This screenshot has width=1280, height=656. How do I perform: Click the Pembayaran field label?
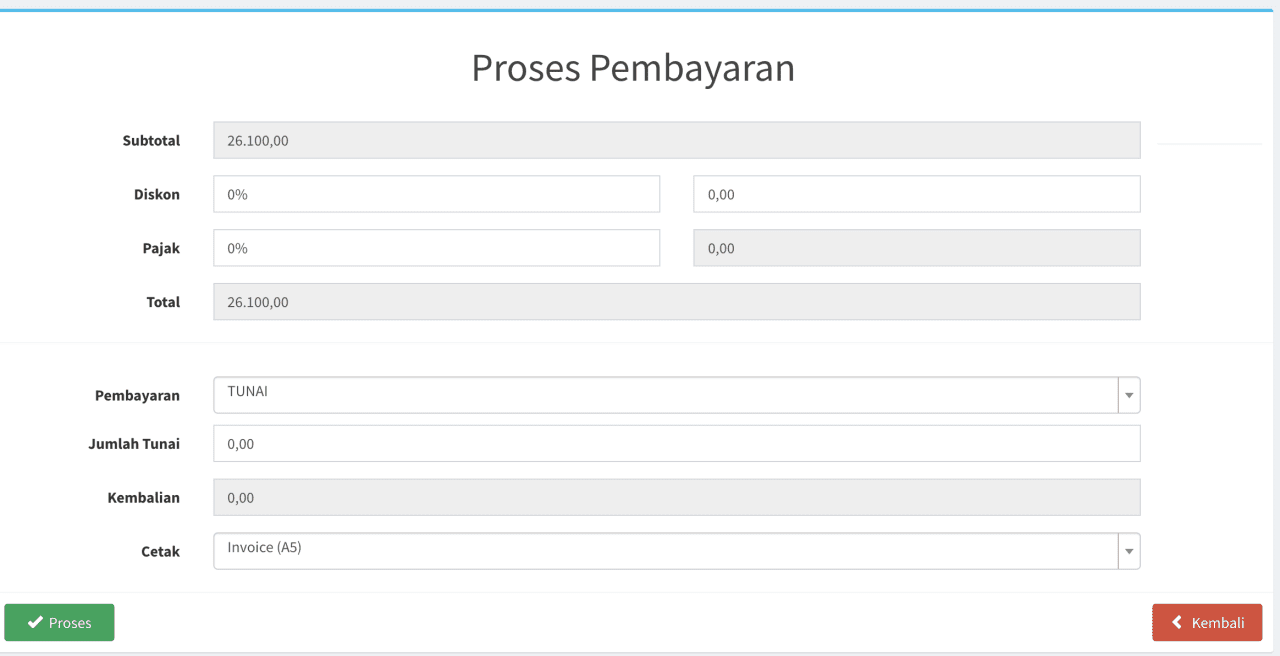(x=137, y=395)
